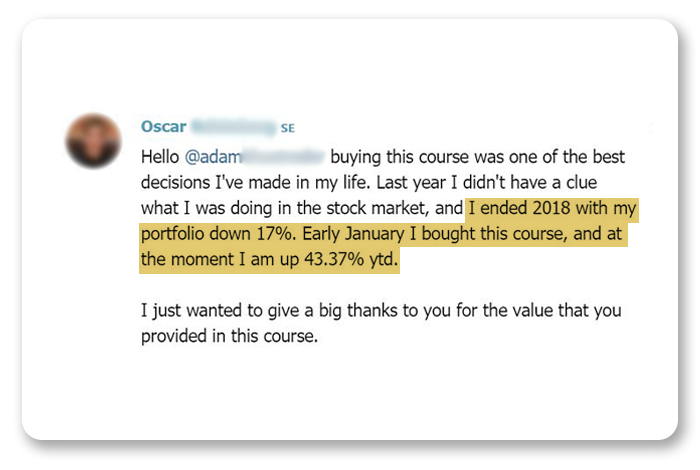Open the @adam mention link
Screen dimensions: 700x470
coord(213,157)
